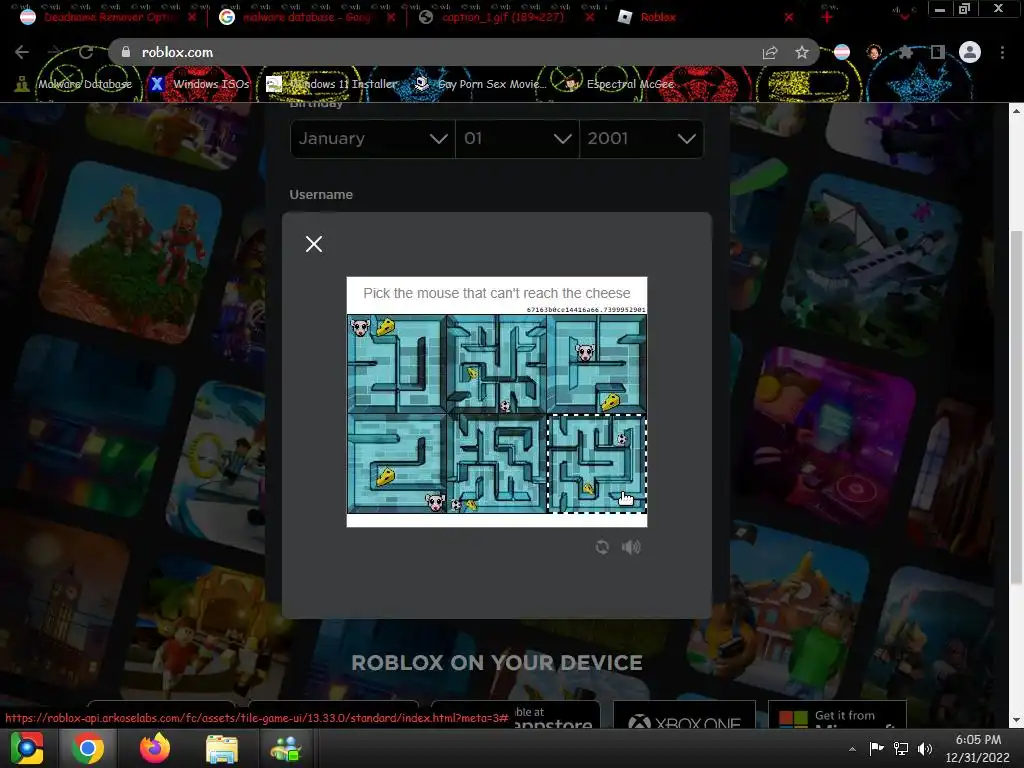This screenshot has height=768, width=1024.
Task: Launch Firefox from the taskbar
Action: click(x=155, y=748)
